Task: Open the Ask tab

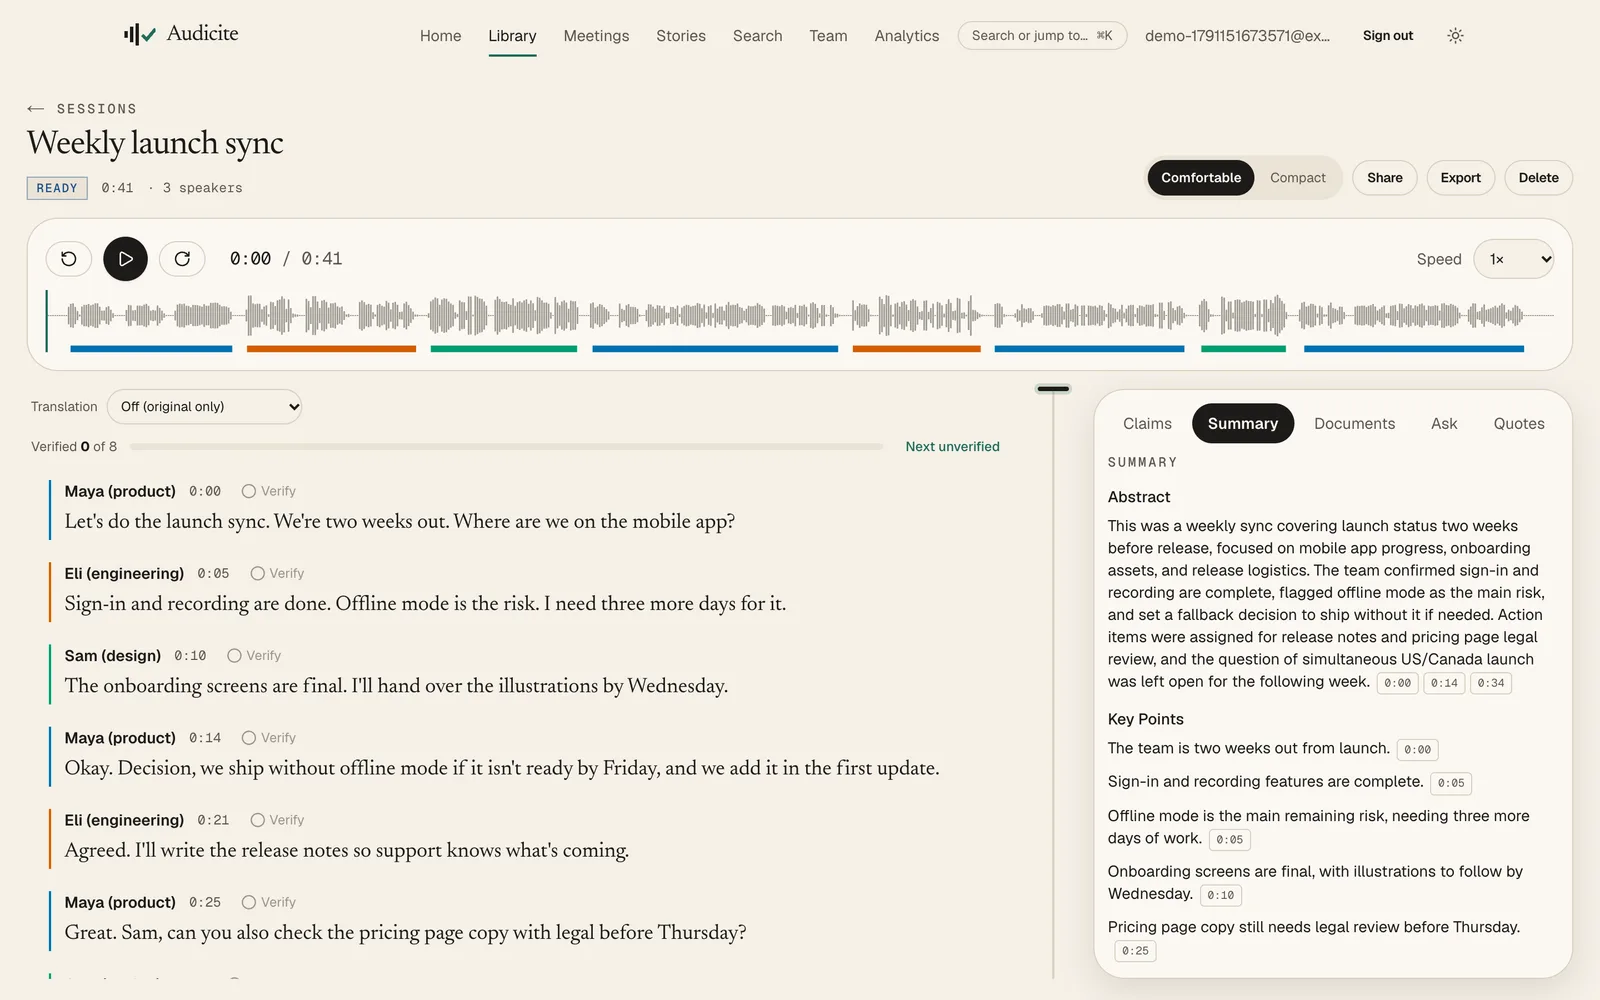Action: tap(1444, 424)
